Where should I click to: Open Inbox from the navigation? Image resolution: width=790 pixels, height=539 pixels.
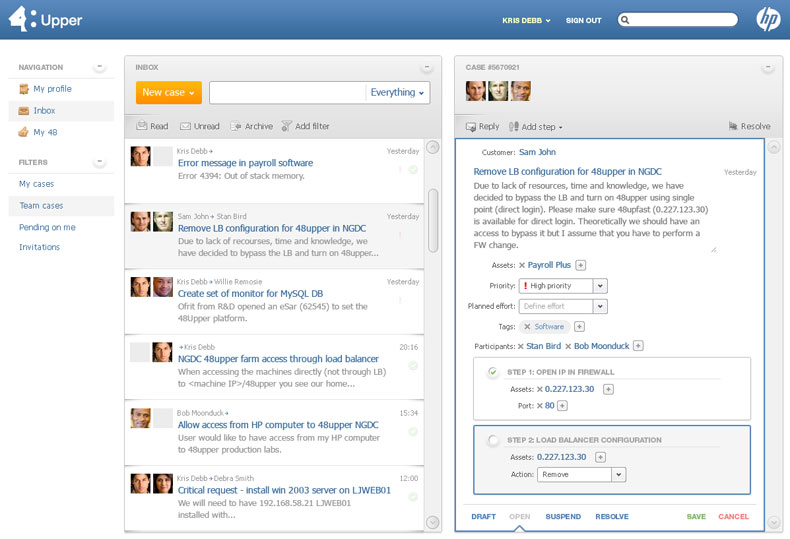click(x=44, y=110)
